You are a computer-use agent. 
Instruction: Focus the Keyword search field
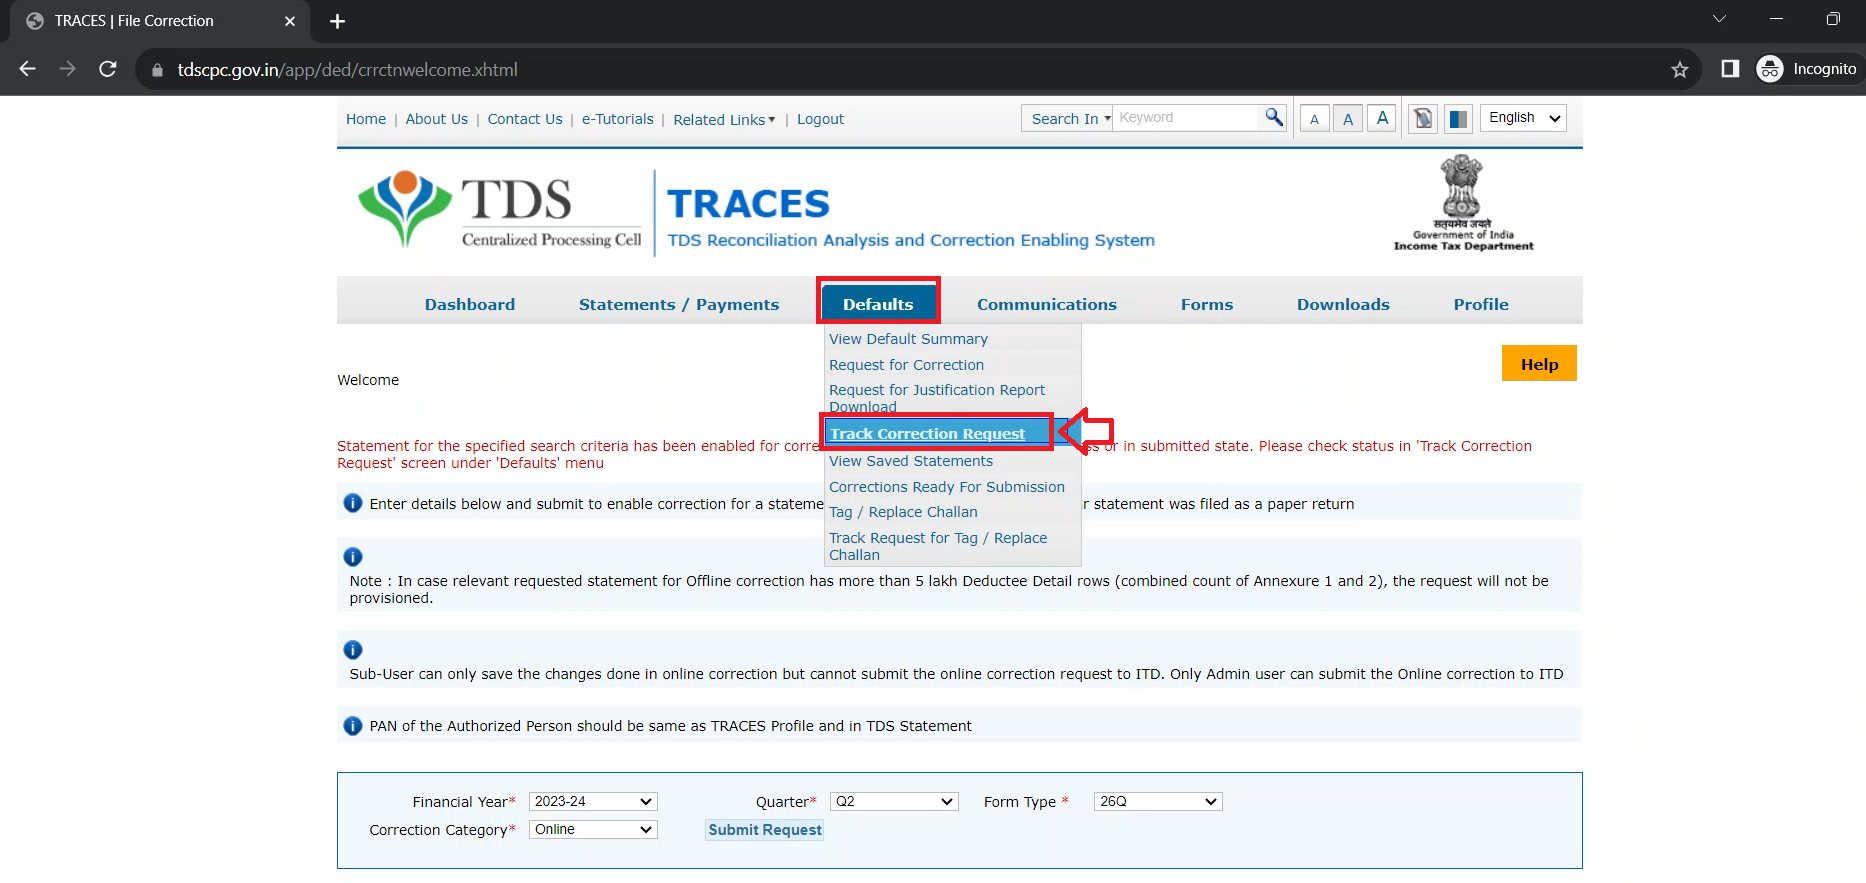(1187, 118)
